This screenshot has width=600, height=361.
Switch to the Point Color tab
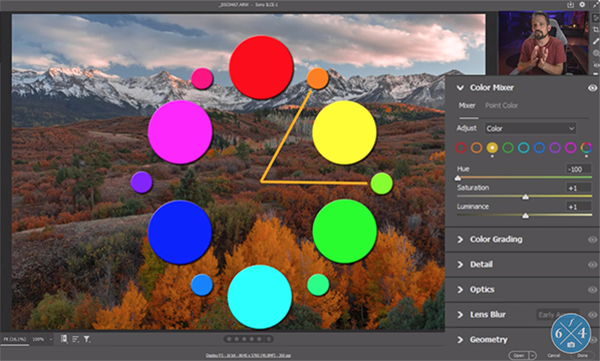[501, 105]
